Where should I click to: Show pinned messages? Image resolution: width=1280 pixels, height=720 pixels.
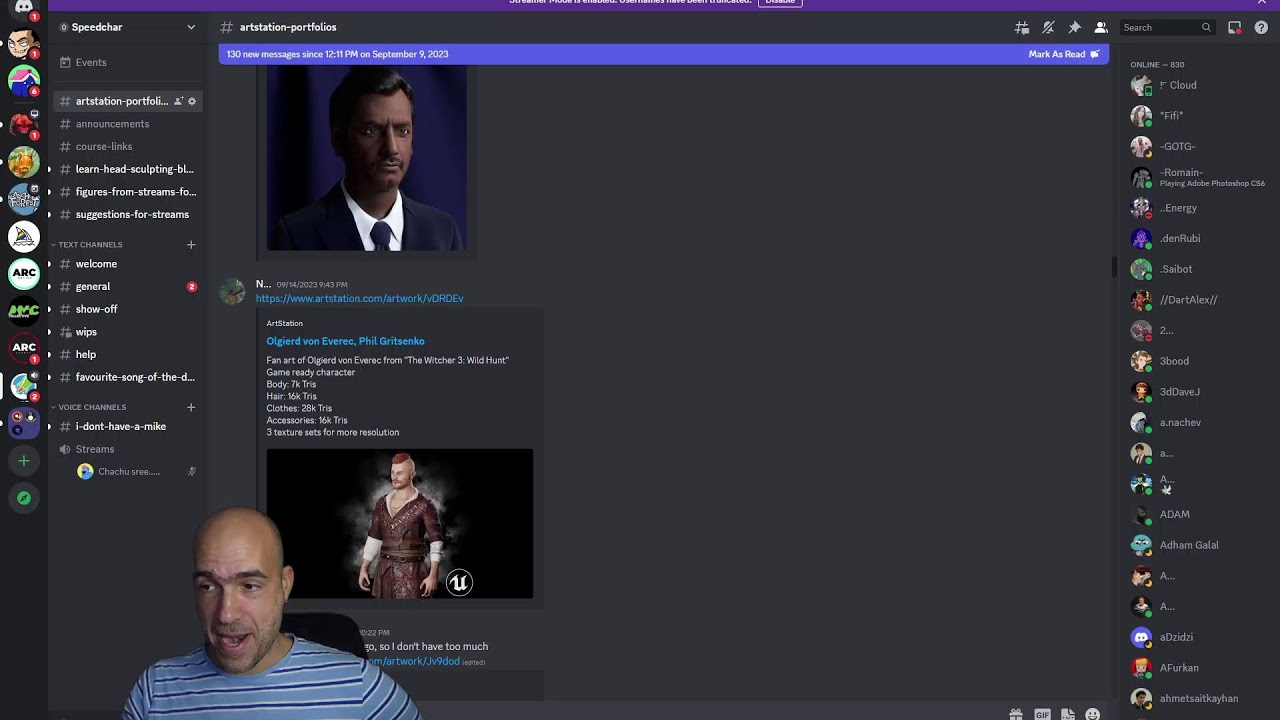click(x=1074, y=28)
